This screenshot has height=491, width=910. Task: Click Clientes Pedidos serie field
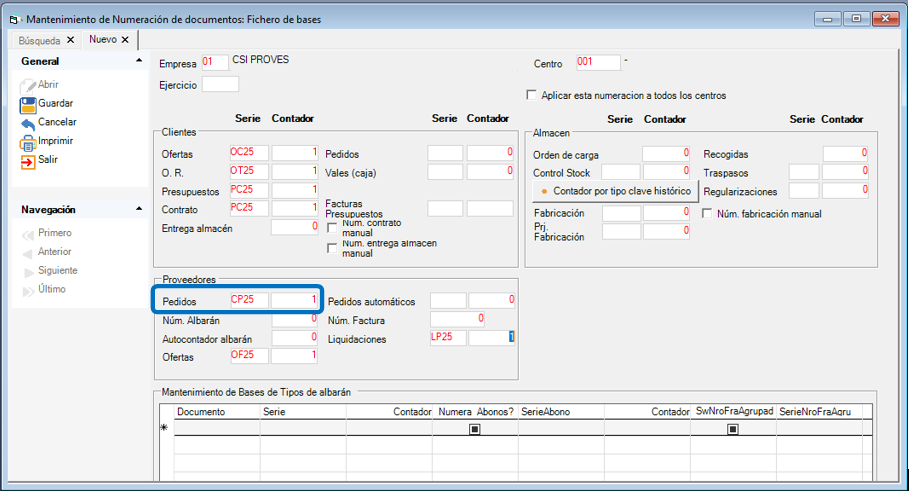445,153
